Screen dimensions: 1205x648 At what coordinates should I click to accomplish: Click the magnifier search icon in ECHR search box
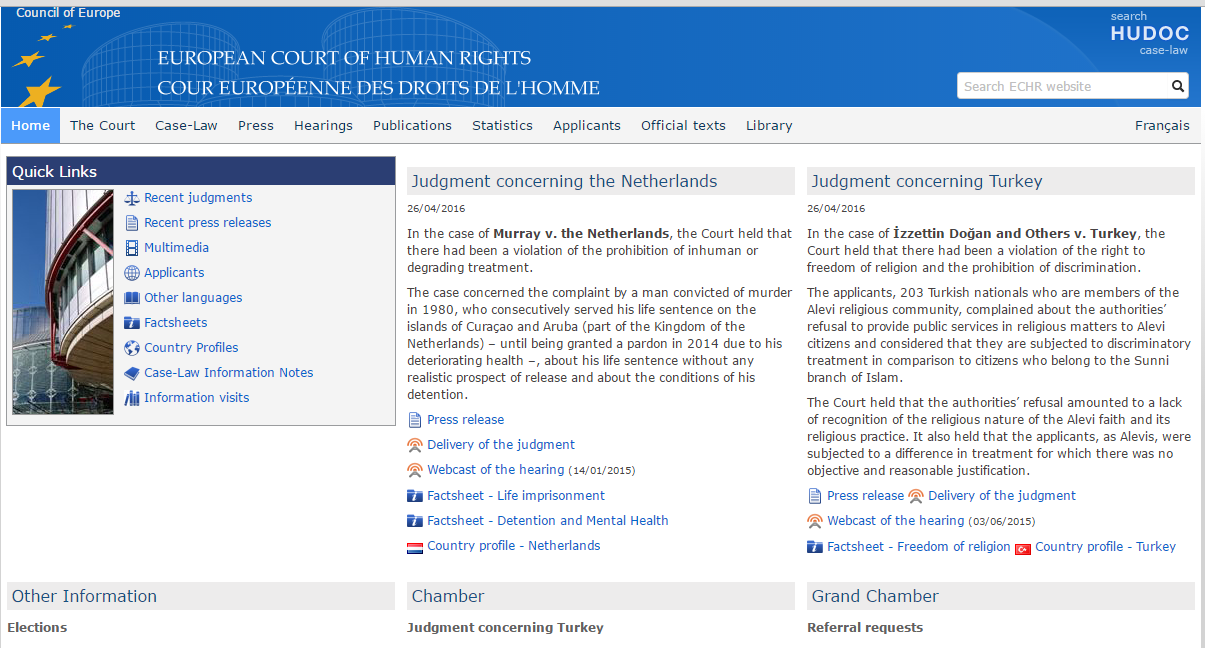[1178, 86]
